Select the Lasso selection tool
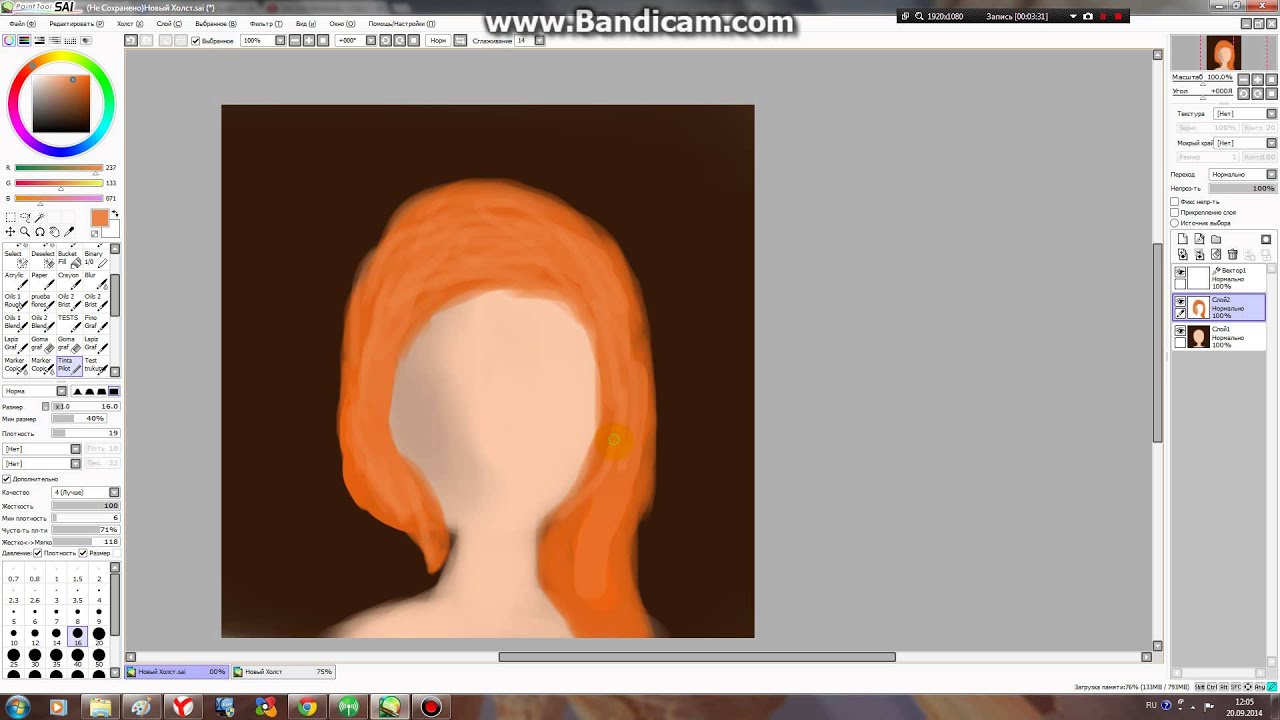 tap(25, 217)
